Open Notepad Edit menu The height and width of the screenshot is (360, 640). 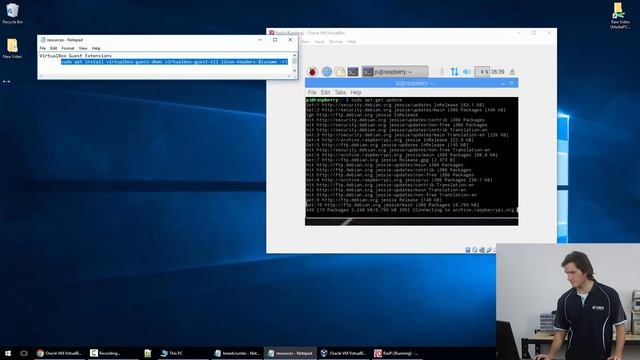coord(53,48)
